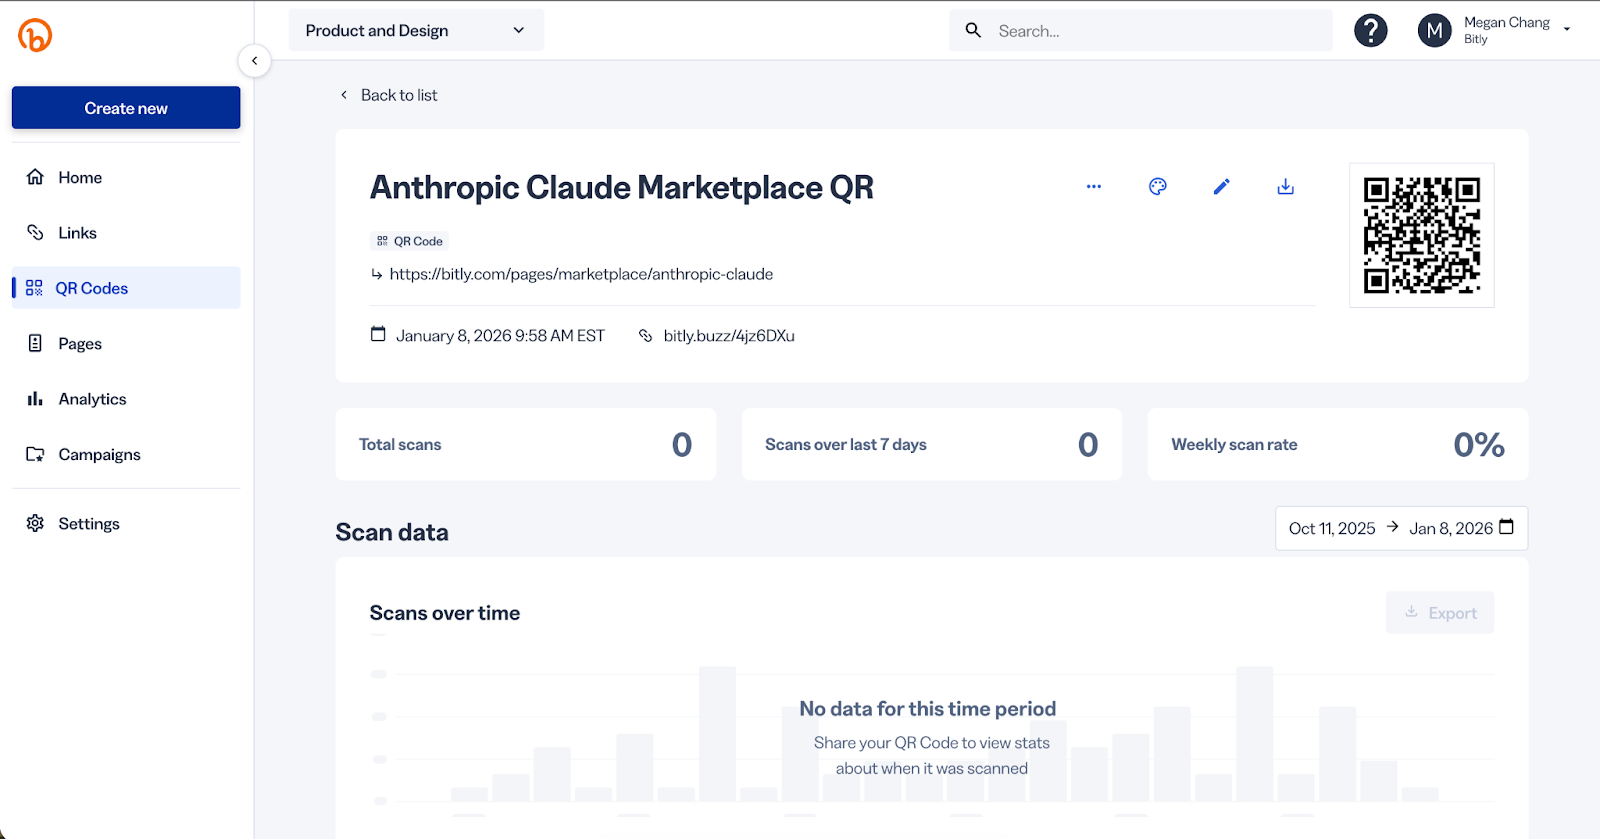Viewport: 1600px width, 839px height.
Task: Navigate to Analytics in the sidebar
Action: [126, 399]
